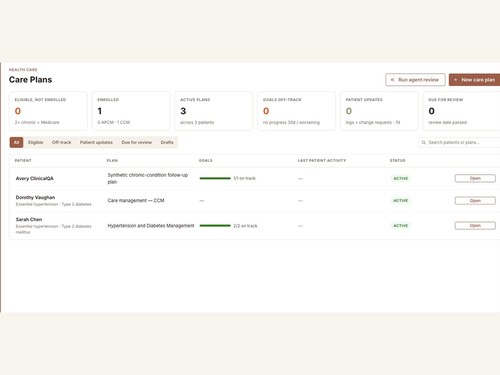This screenshot has width=500, height=375.
Task: Click plan Synthetic chronic-condition follow-up plan
Action: pyautogui.click(x=148, y=179)
